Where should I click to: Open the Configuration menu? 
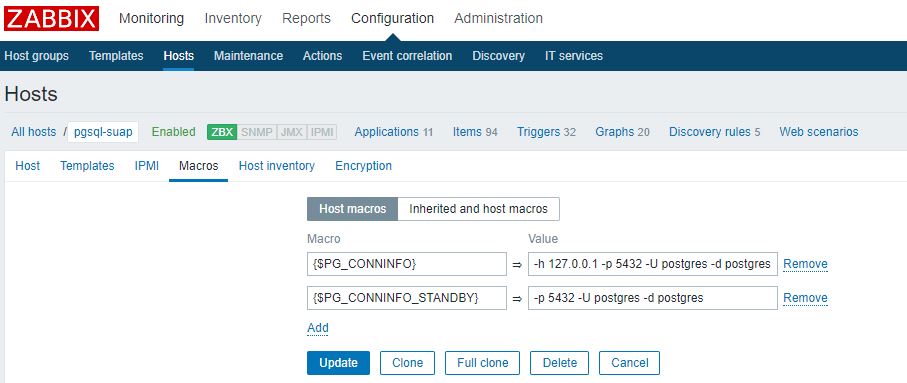pyautogui.click(x=392, y=19)
